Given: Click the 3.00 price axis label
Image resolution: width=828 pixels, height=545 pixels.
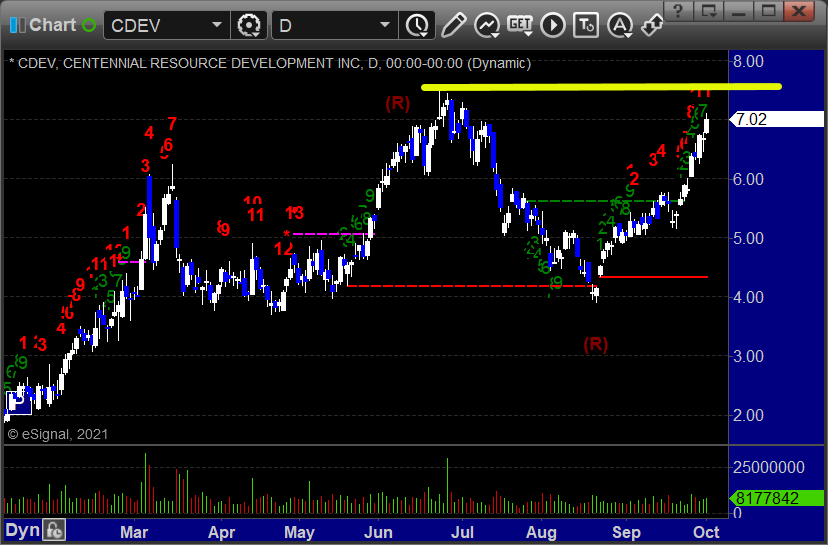Looking at the screenshot, I should point(748,356).
